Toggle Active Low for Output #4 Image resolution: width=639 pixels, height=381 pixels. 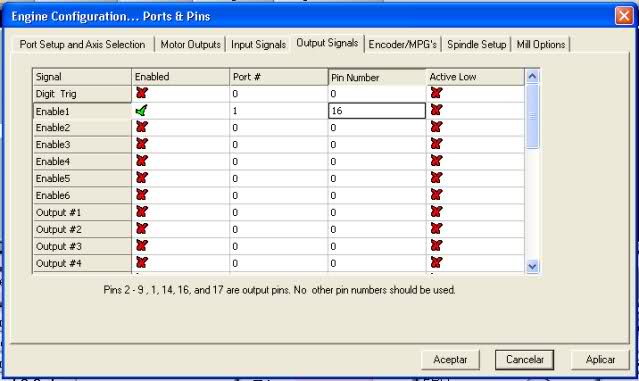[436, 263]
